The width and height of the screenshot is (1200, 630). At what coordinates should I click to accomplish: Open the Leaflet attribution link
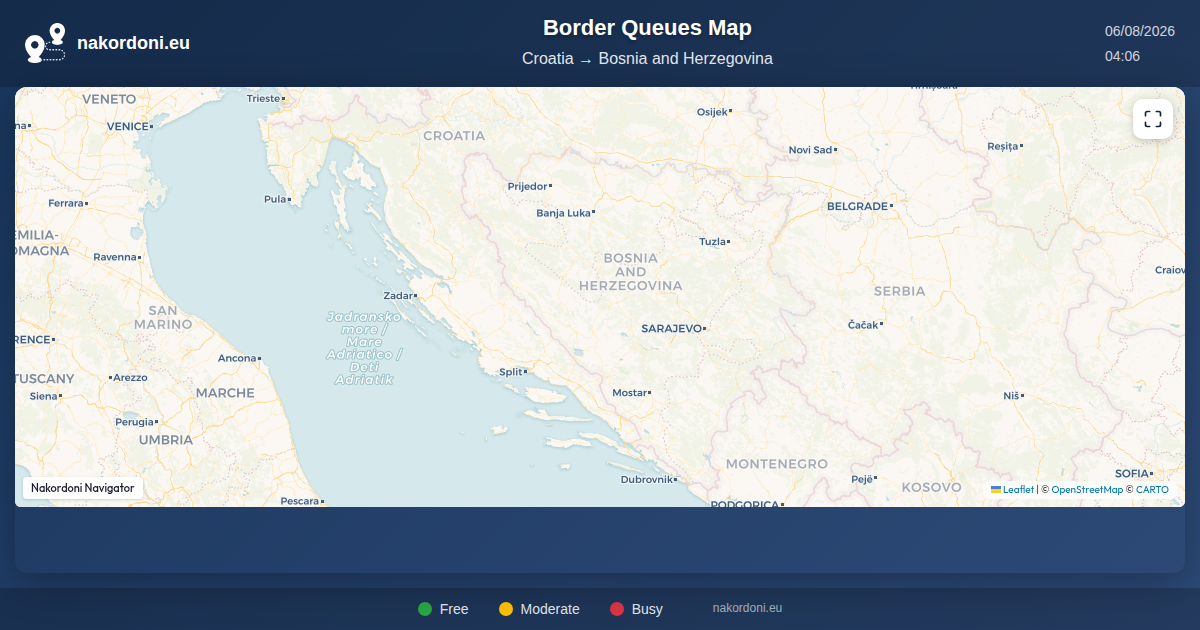coord(1012,490)
